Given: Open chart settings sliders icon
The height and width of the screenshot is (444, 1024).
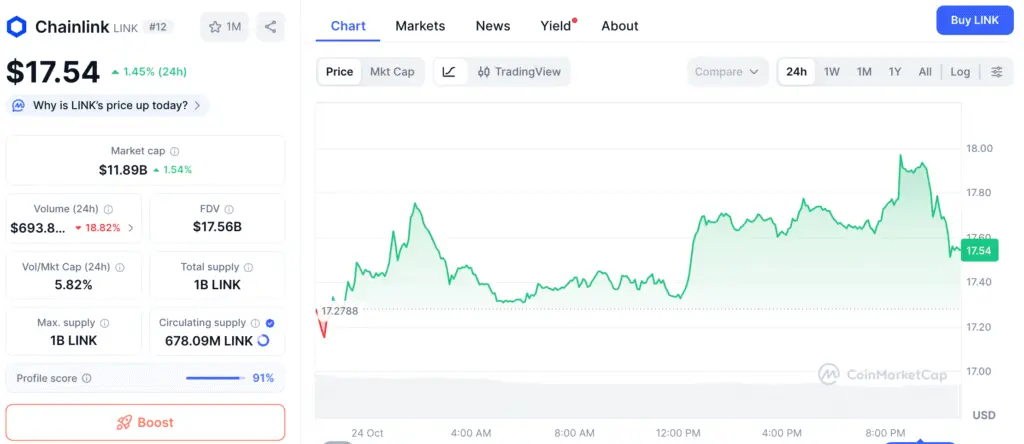Looking at the screenshot, I should point(996,72).
